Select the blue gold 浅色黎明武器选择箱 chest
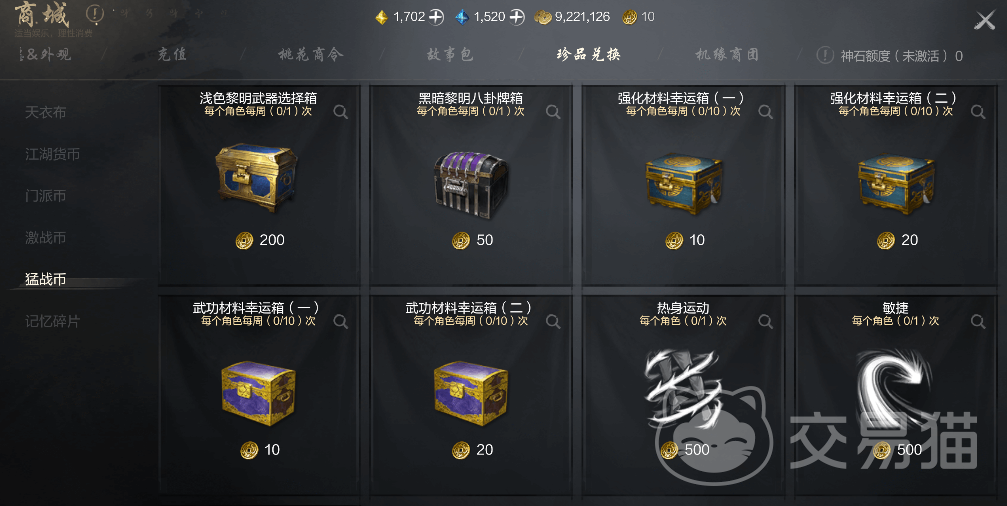The width and height of the screenshot is (1007, 506). (x=256, y=177)
